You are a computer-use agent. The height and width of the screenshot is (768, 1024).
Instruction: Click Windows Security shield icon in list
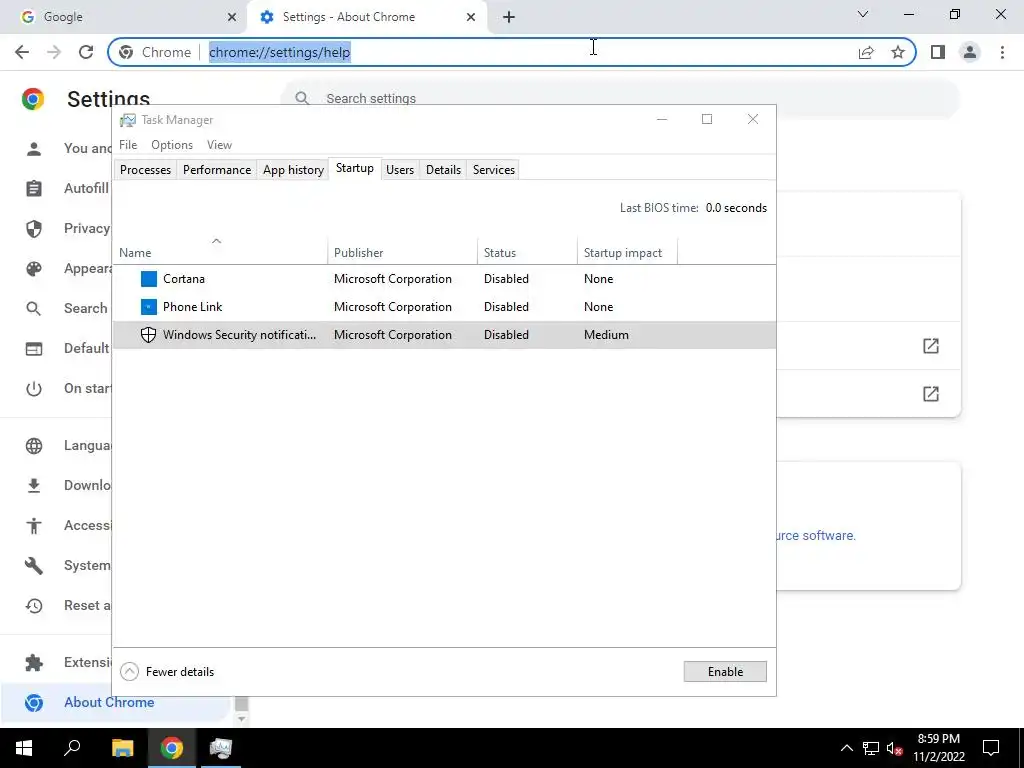tap(148, 335)
